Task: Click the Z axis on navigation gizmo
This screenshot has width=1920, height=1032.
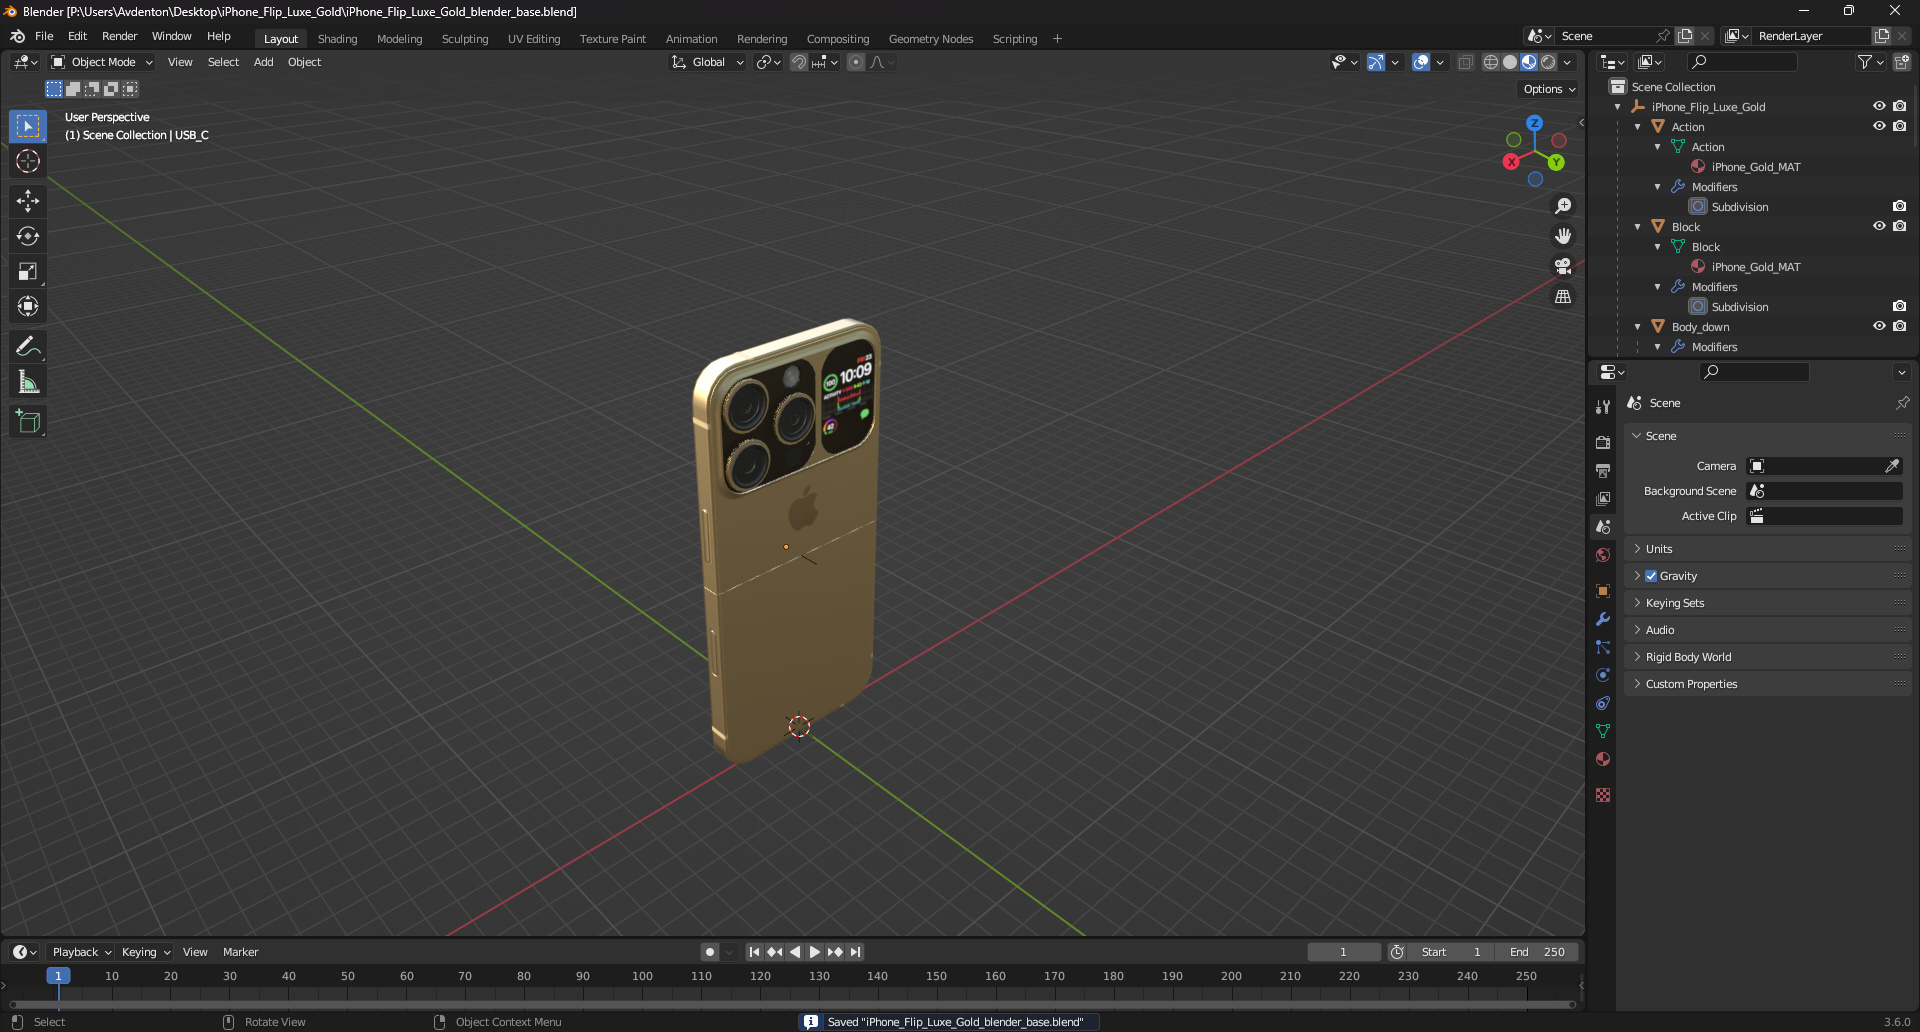Action: [x=1534, y=123]
